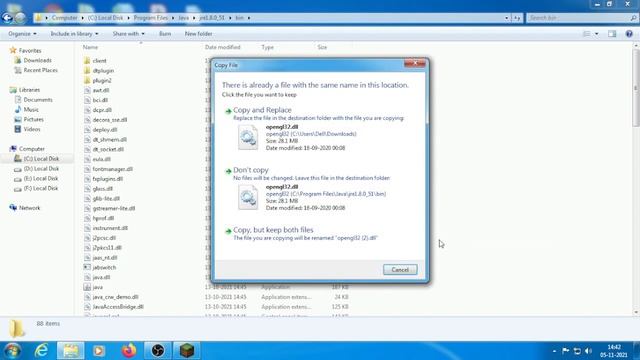Image resolution: width=640 pixels, height=360 pixels.
Task: Select the glass.dll file
Action: pos(102,189)
